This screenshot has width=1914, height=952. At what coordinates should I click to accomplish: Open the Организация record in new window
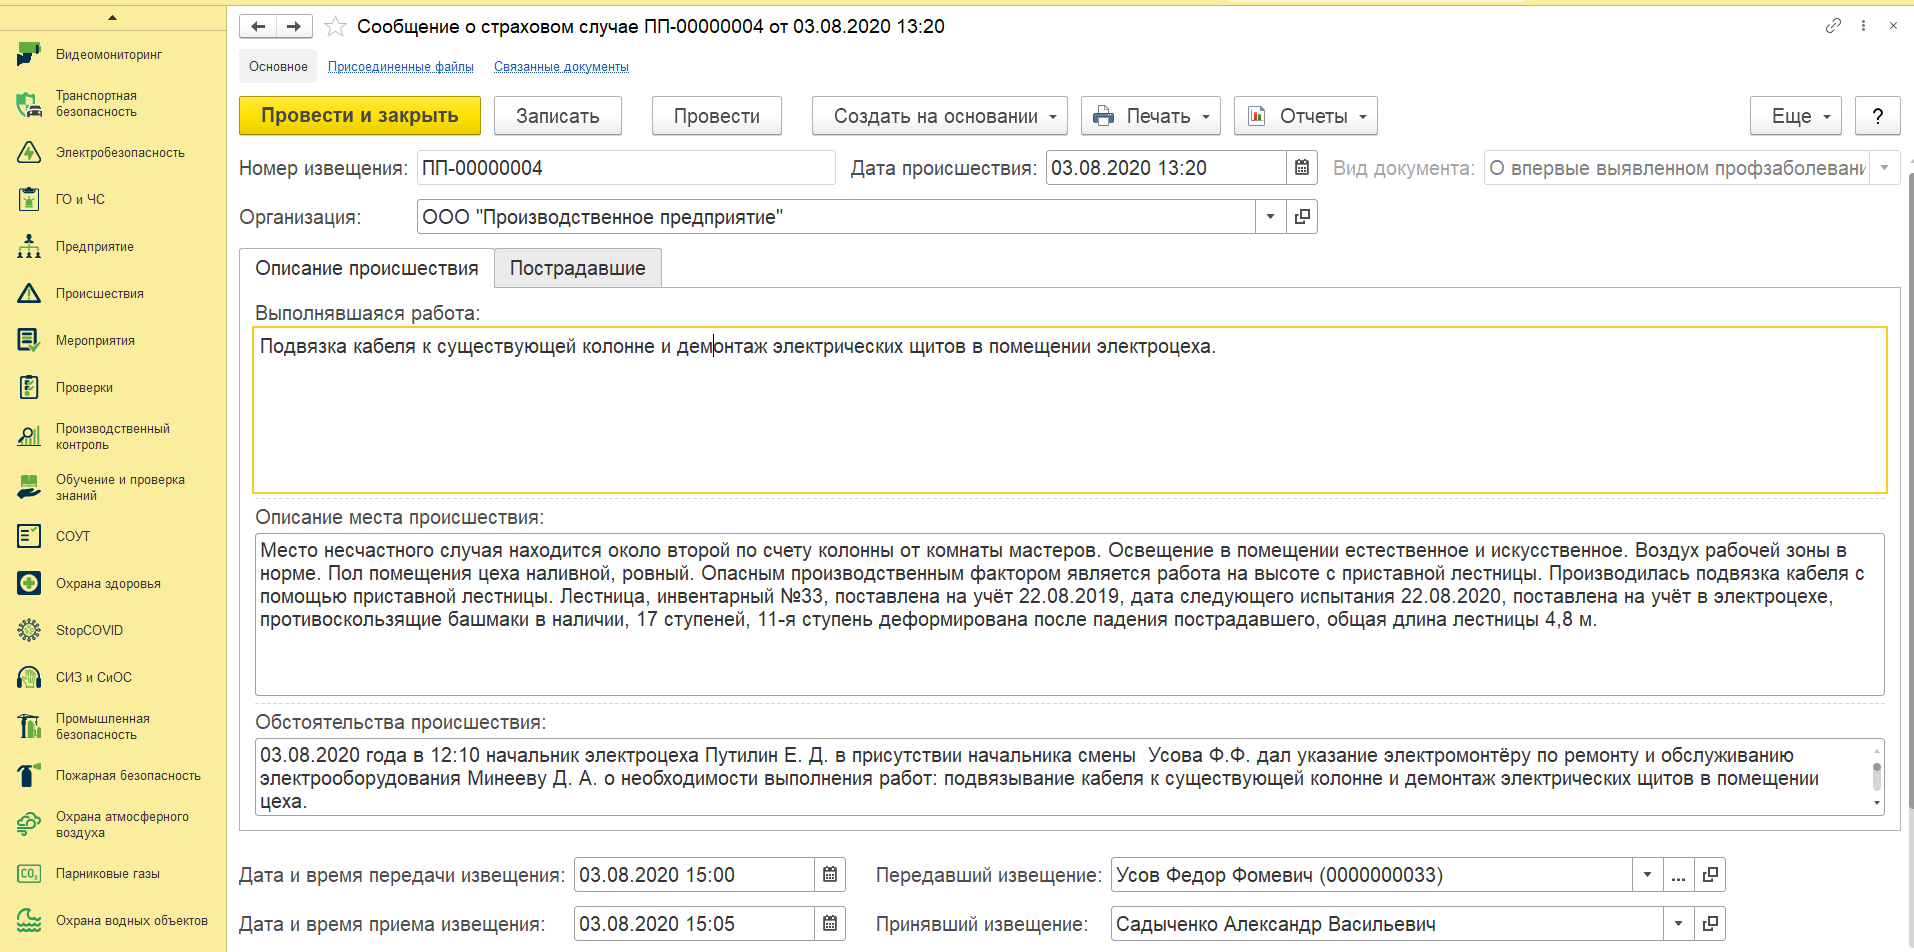click(x=1302, y=217)
